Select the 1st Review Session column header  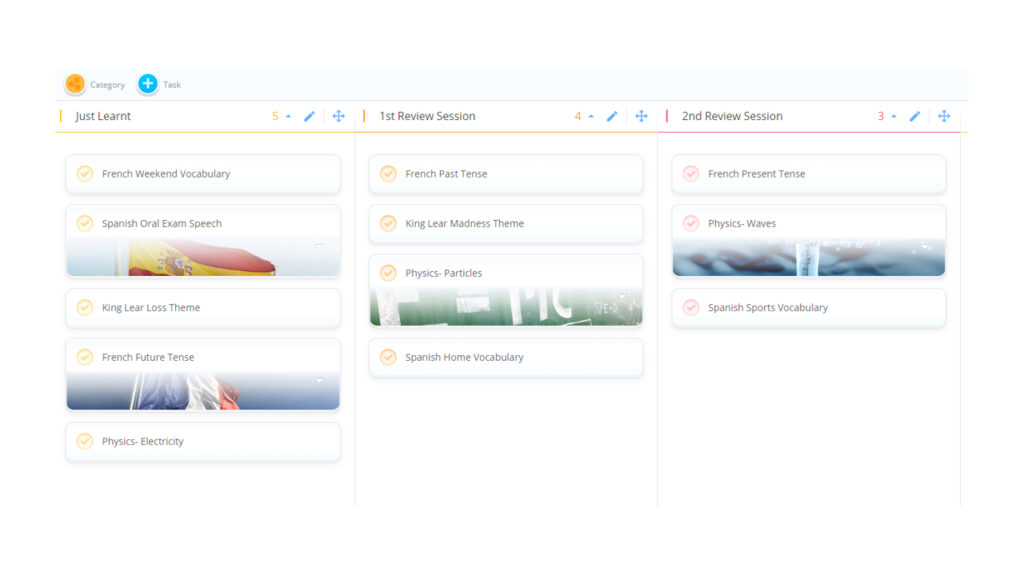tap(427, 116)
